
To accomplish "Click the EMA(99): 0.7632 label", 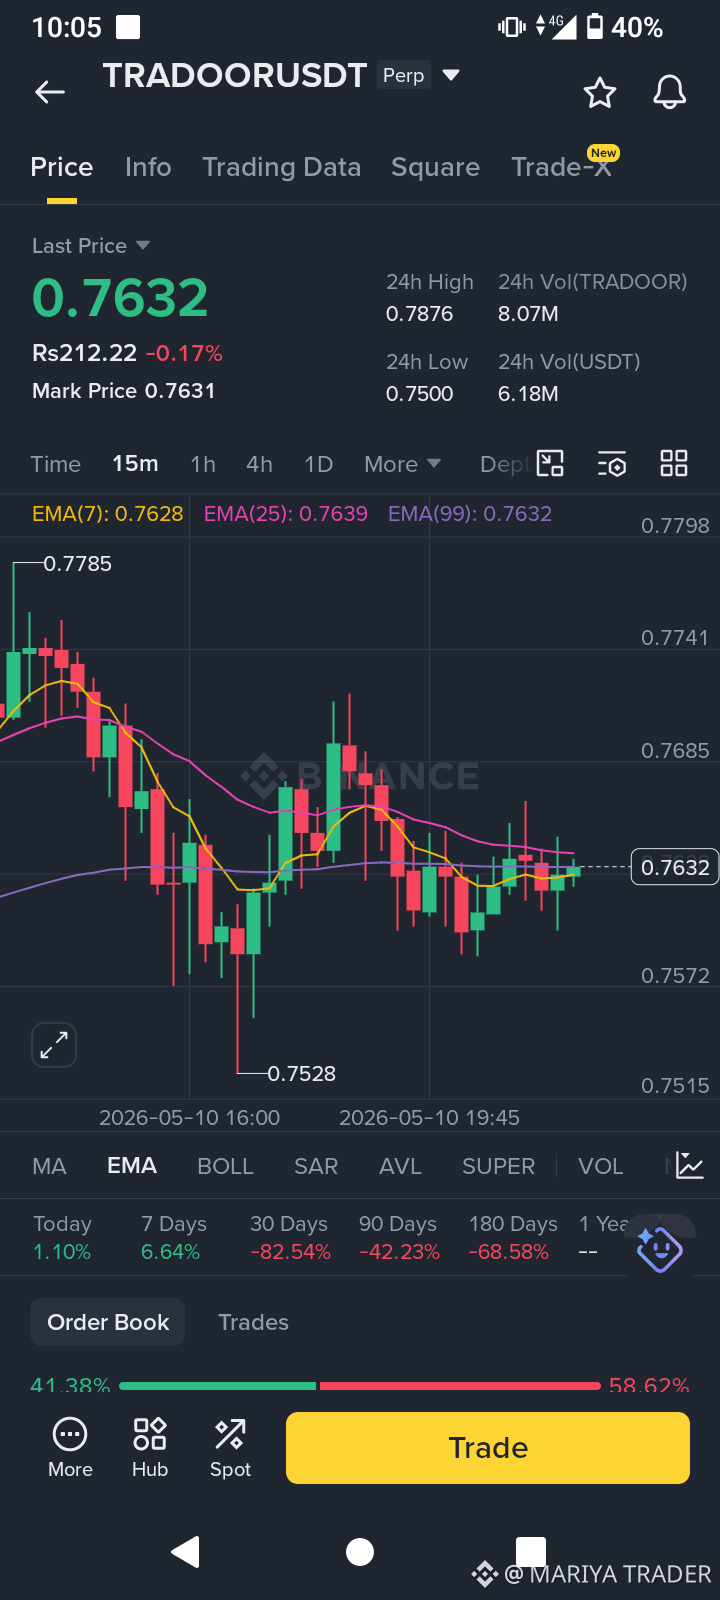I will 470,514.
